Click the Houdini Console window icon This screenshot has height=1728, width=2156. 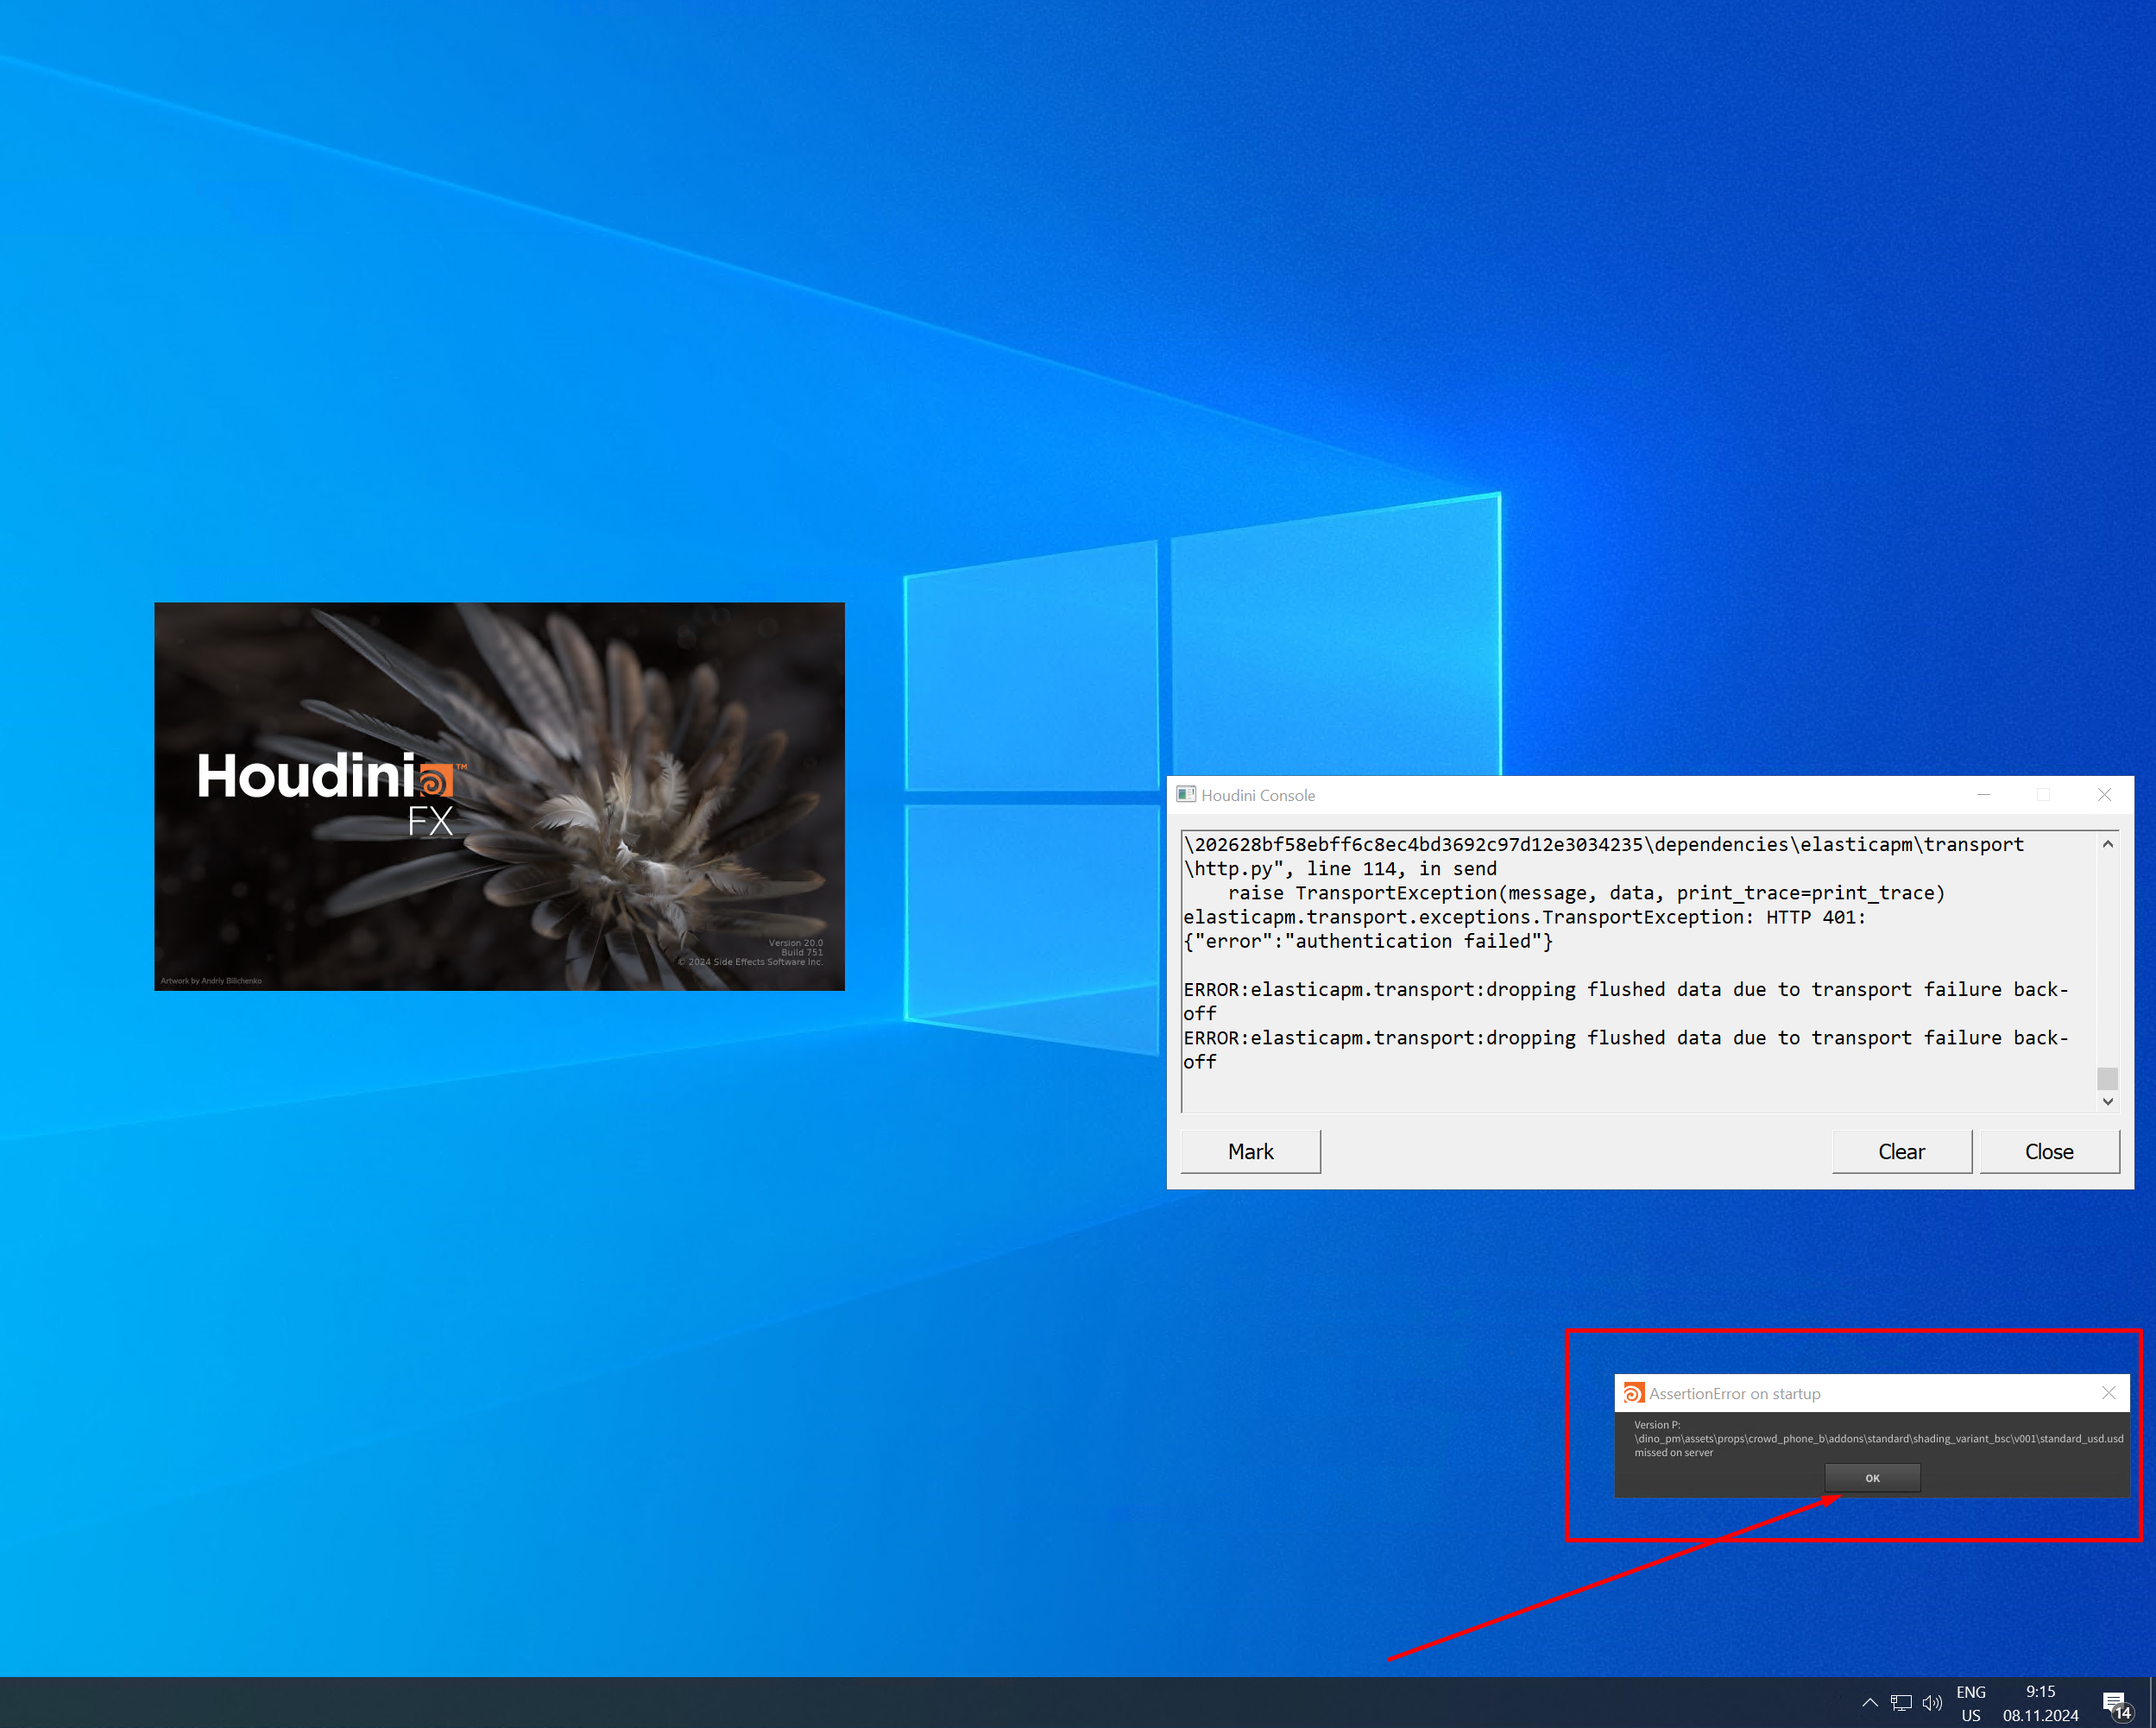[1186, 795]
